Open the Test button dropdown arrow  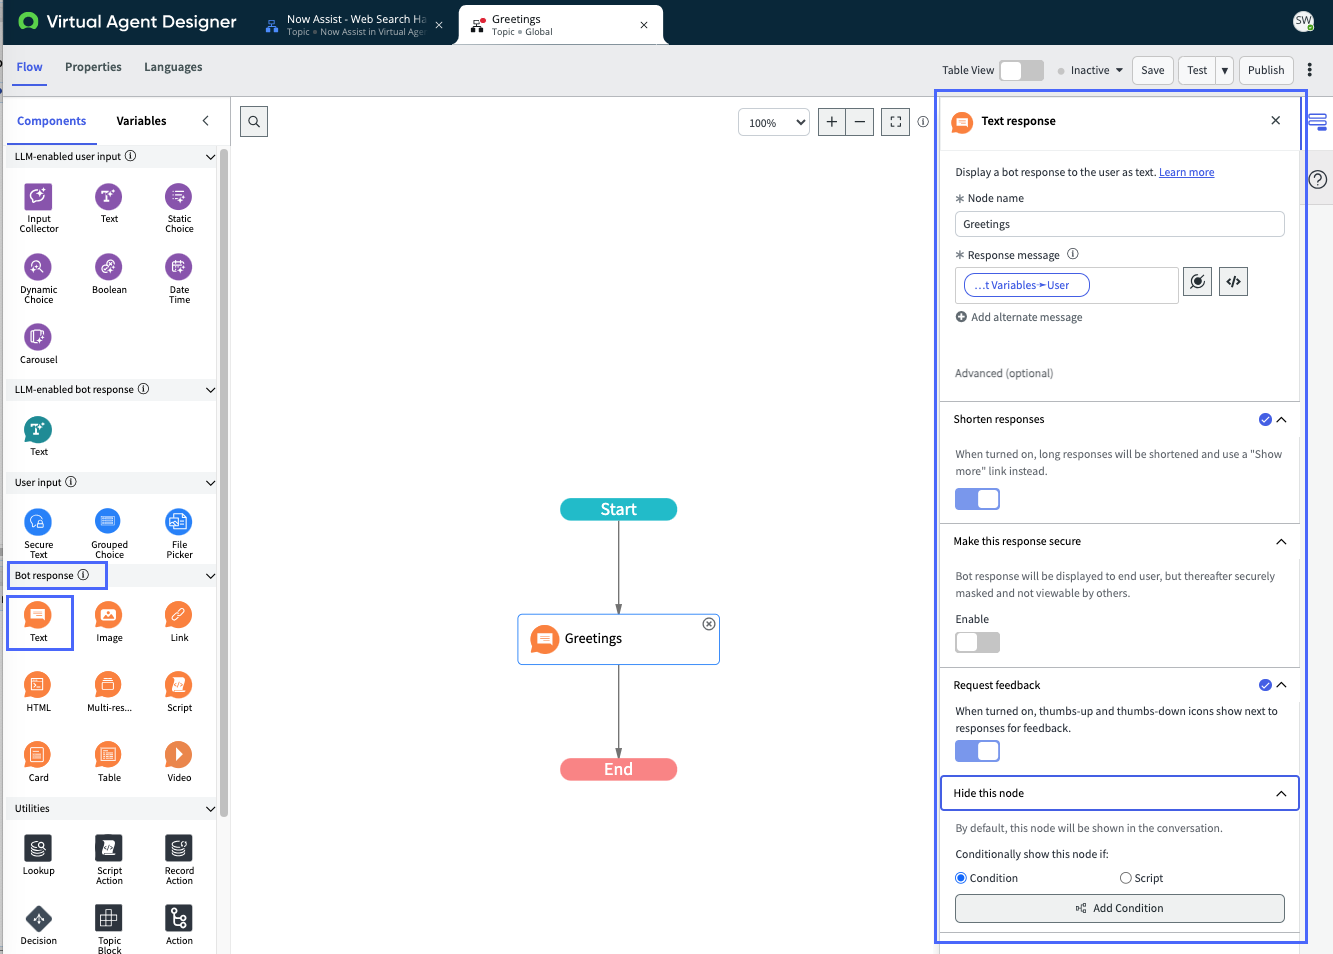click(1224, 70)
